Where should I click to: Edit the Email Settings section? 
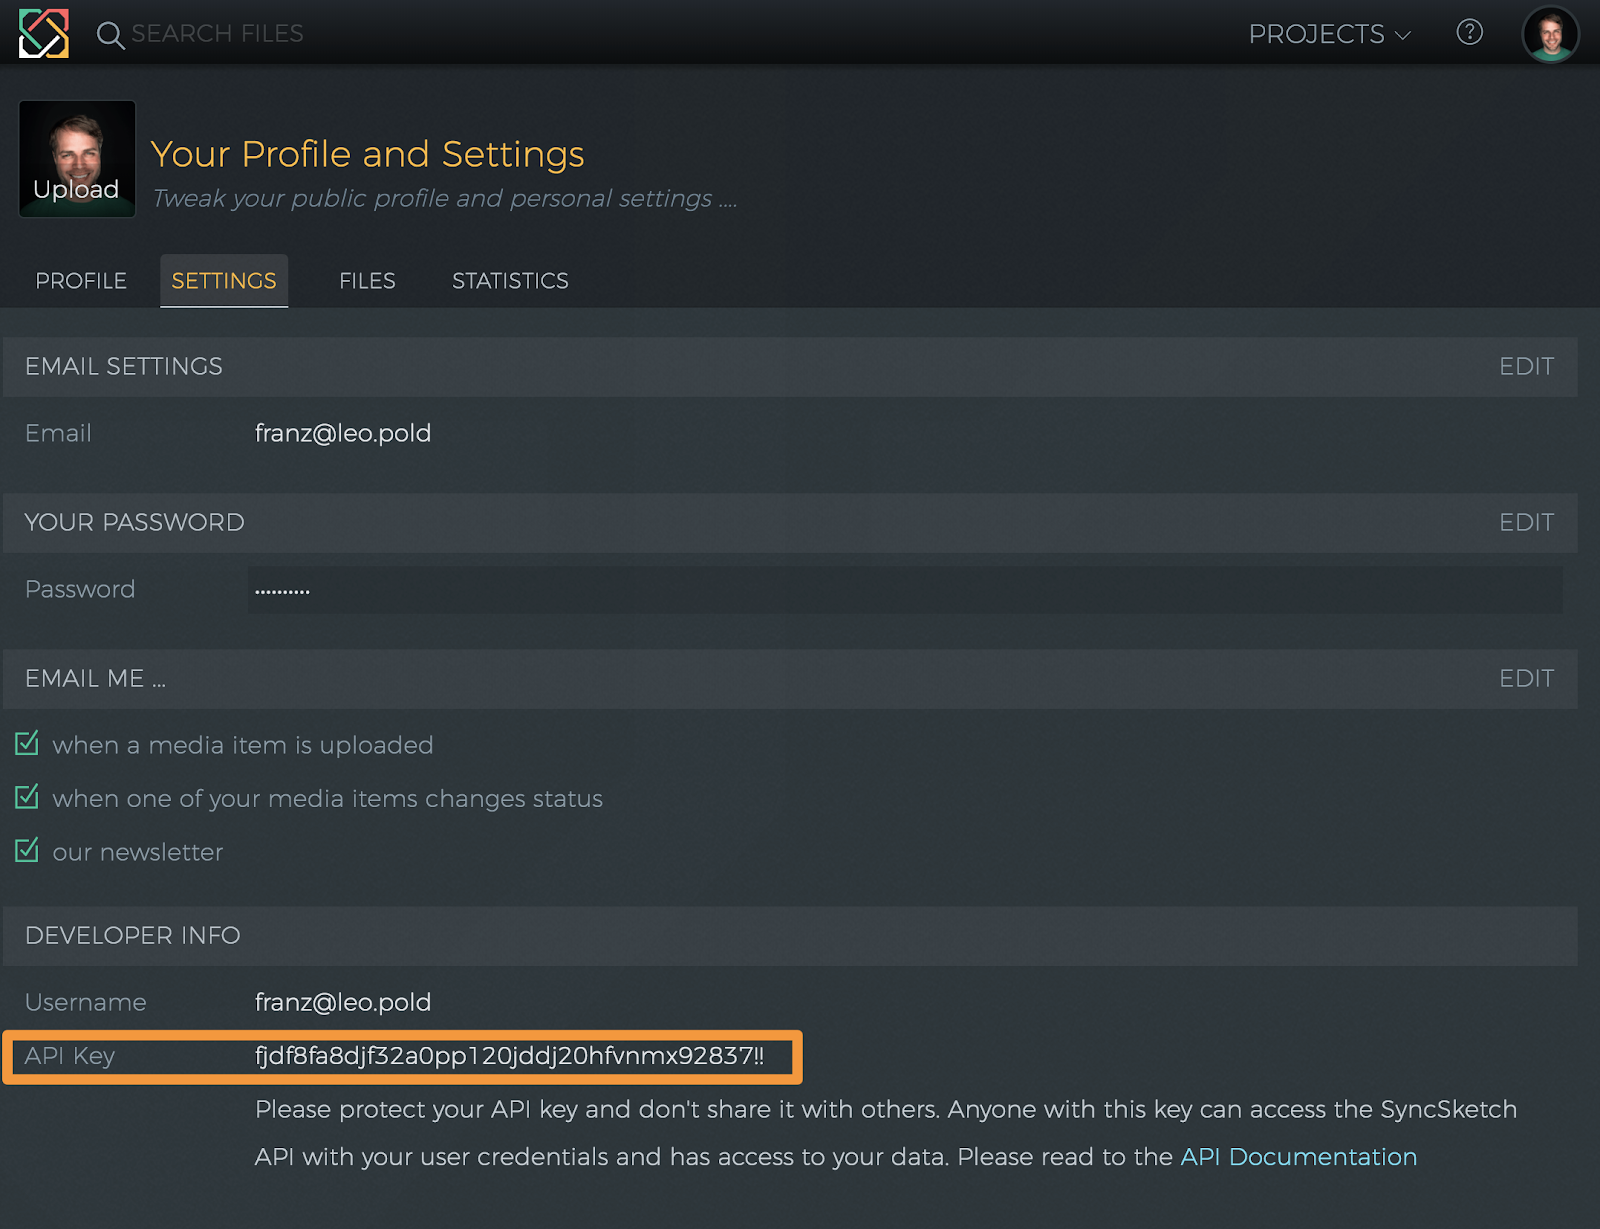click(x=1526, y=367)
